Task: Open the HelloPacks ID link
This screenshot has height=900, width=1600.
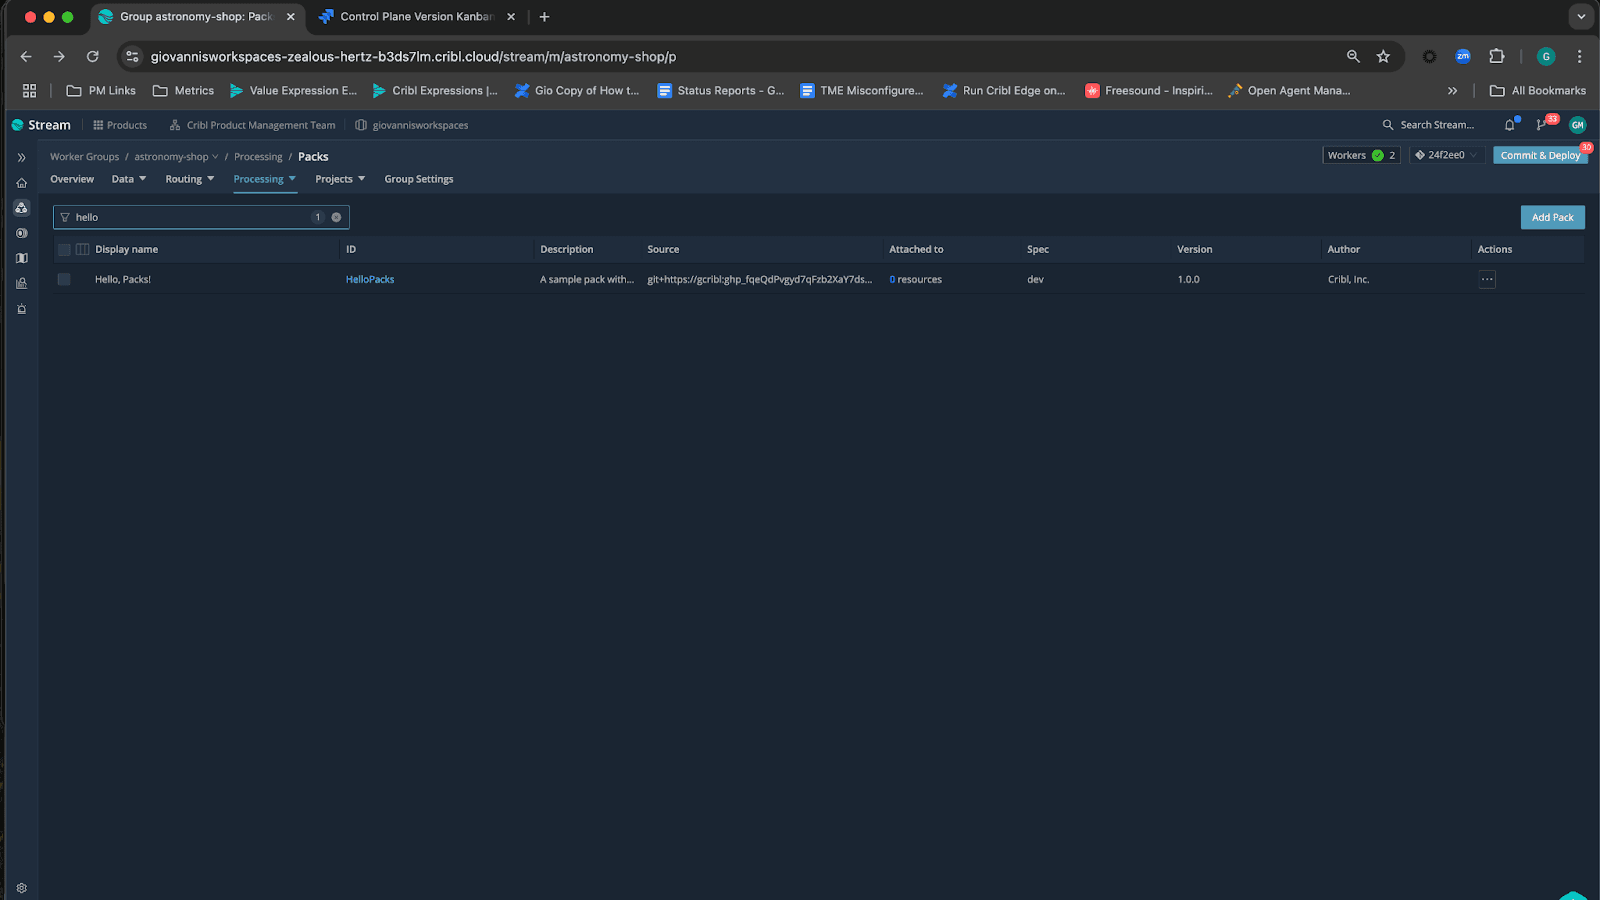Action: (x=370, y=280)
